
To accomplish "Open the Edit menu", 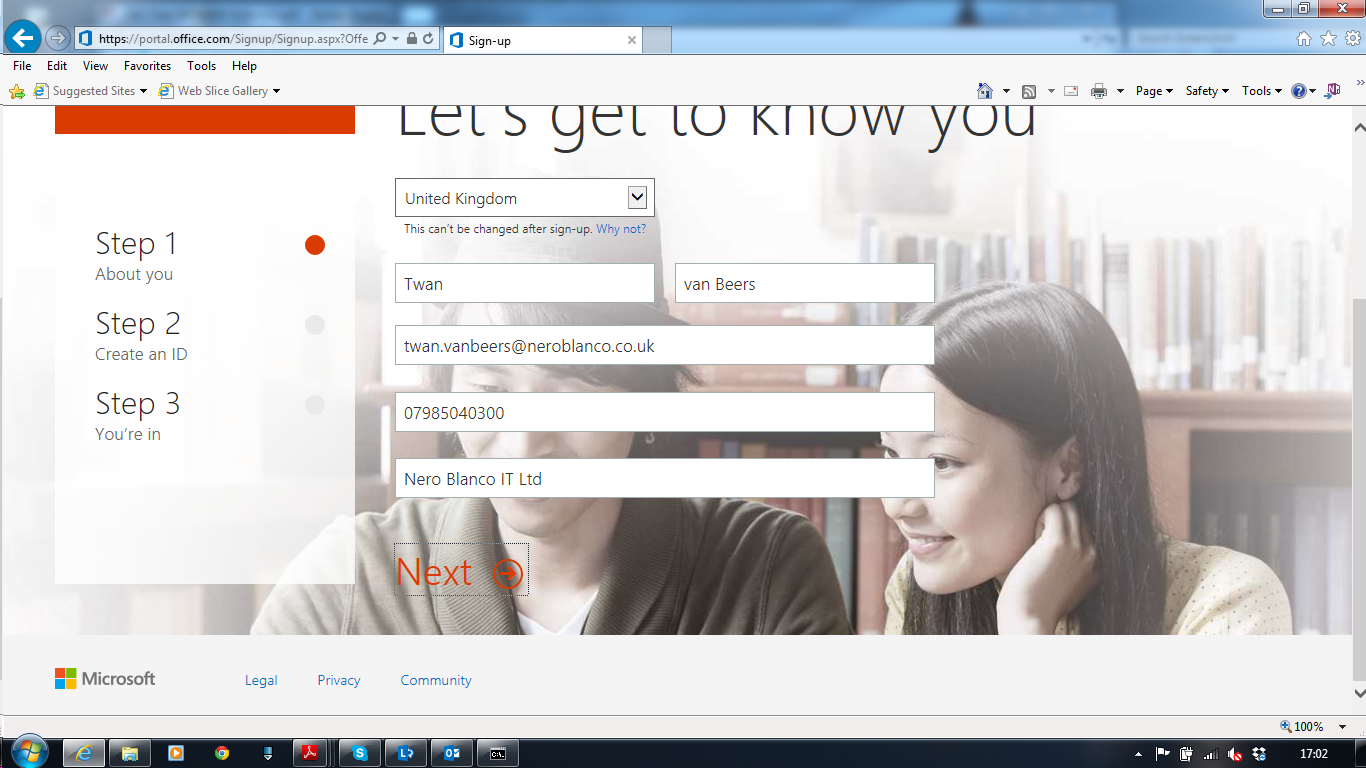I will point(57,66).
